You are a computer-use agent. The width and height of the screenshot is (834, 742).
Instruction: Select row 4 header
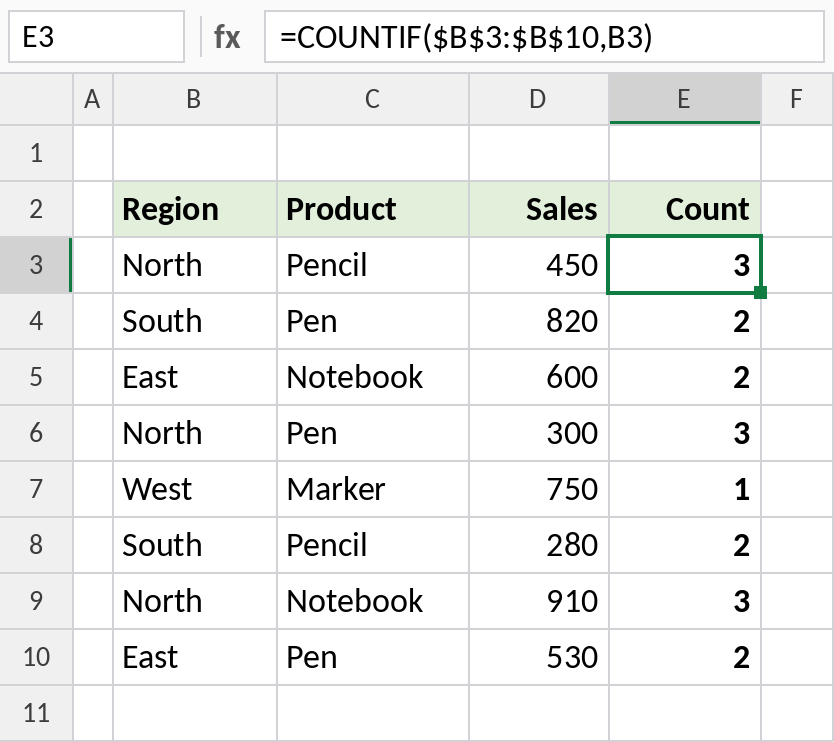pyautogui.click(x=36, y=321)
